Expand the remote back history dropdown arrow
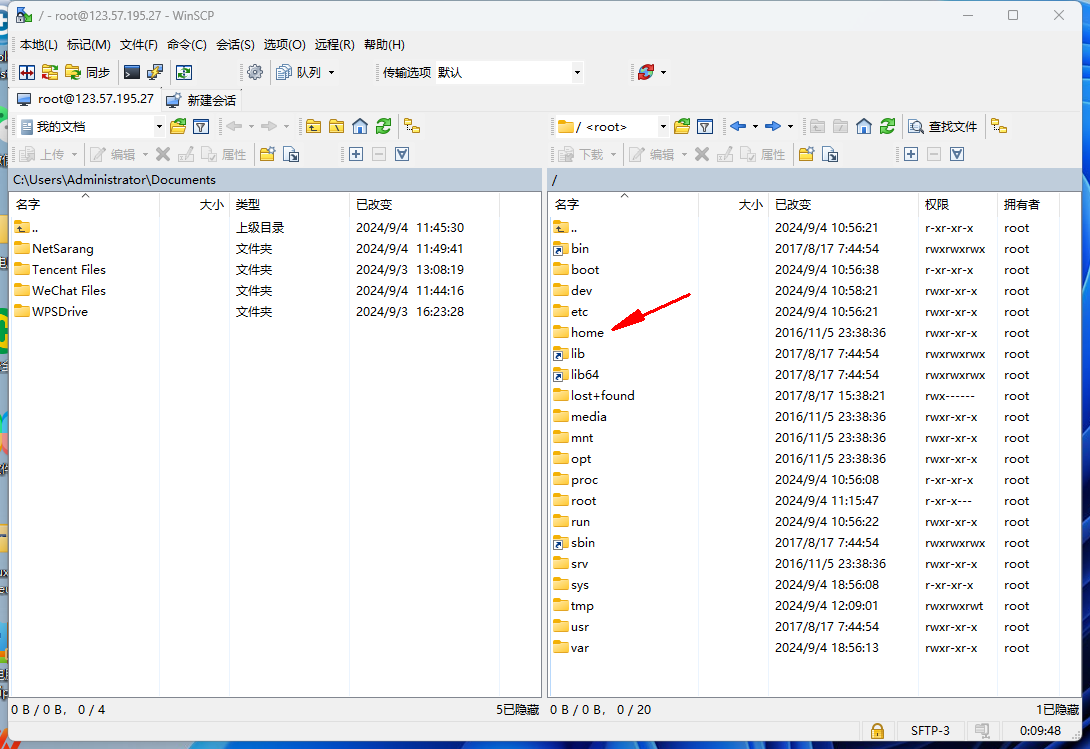Image resolution: width=1090 pixels, height=749 pixels. click(755, 127)
